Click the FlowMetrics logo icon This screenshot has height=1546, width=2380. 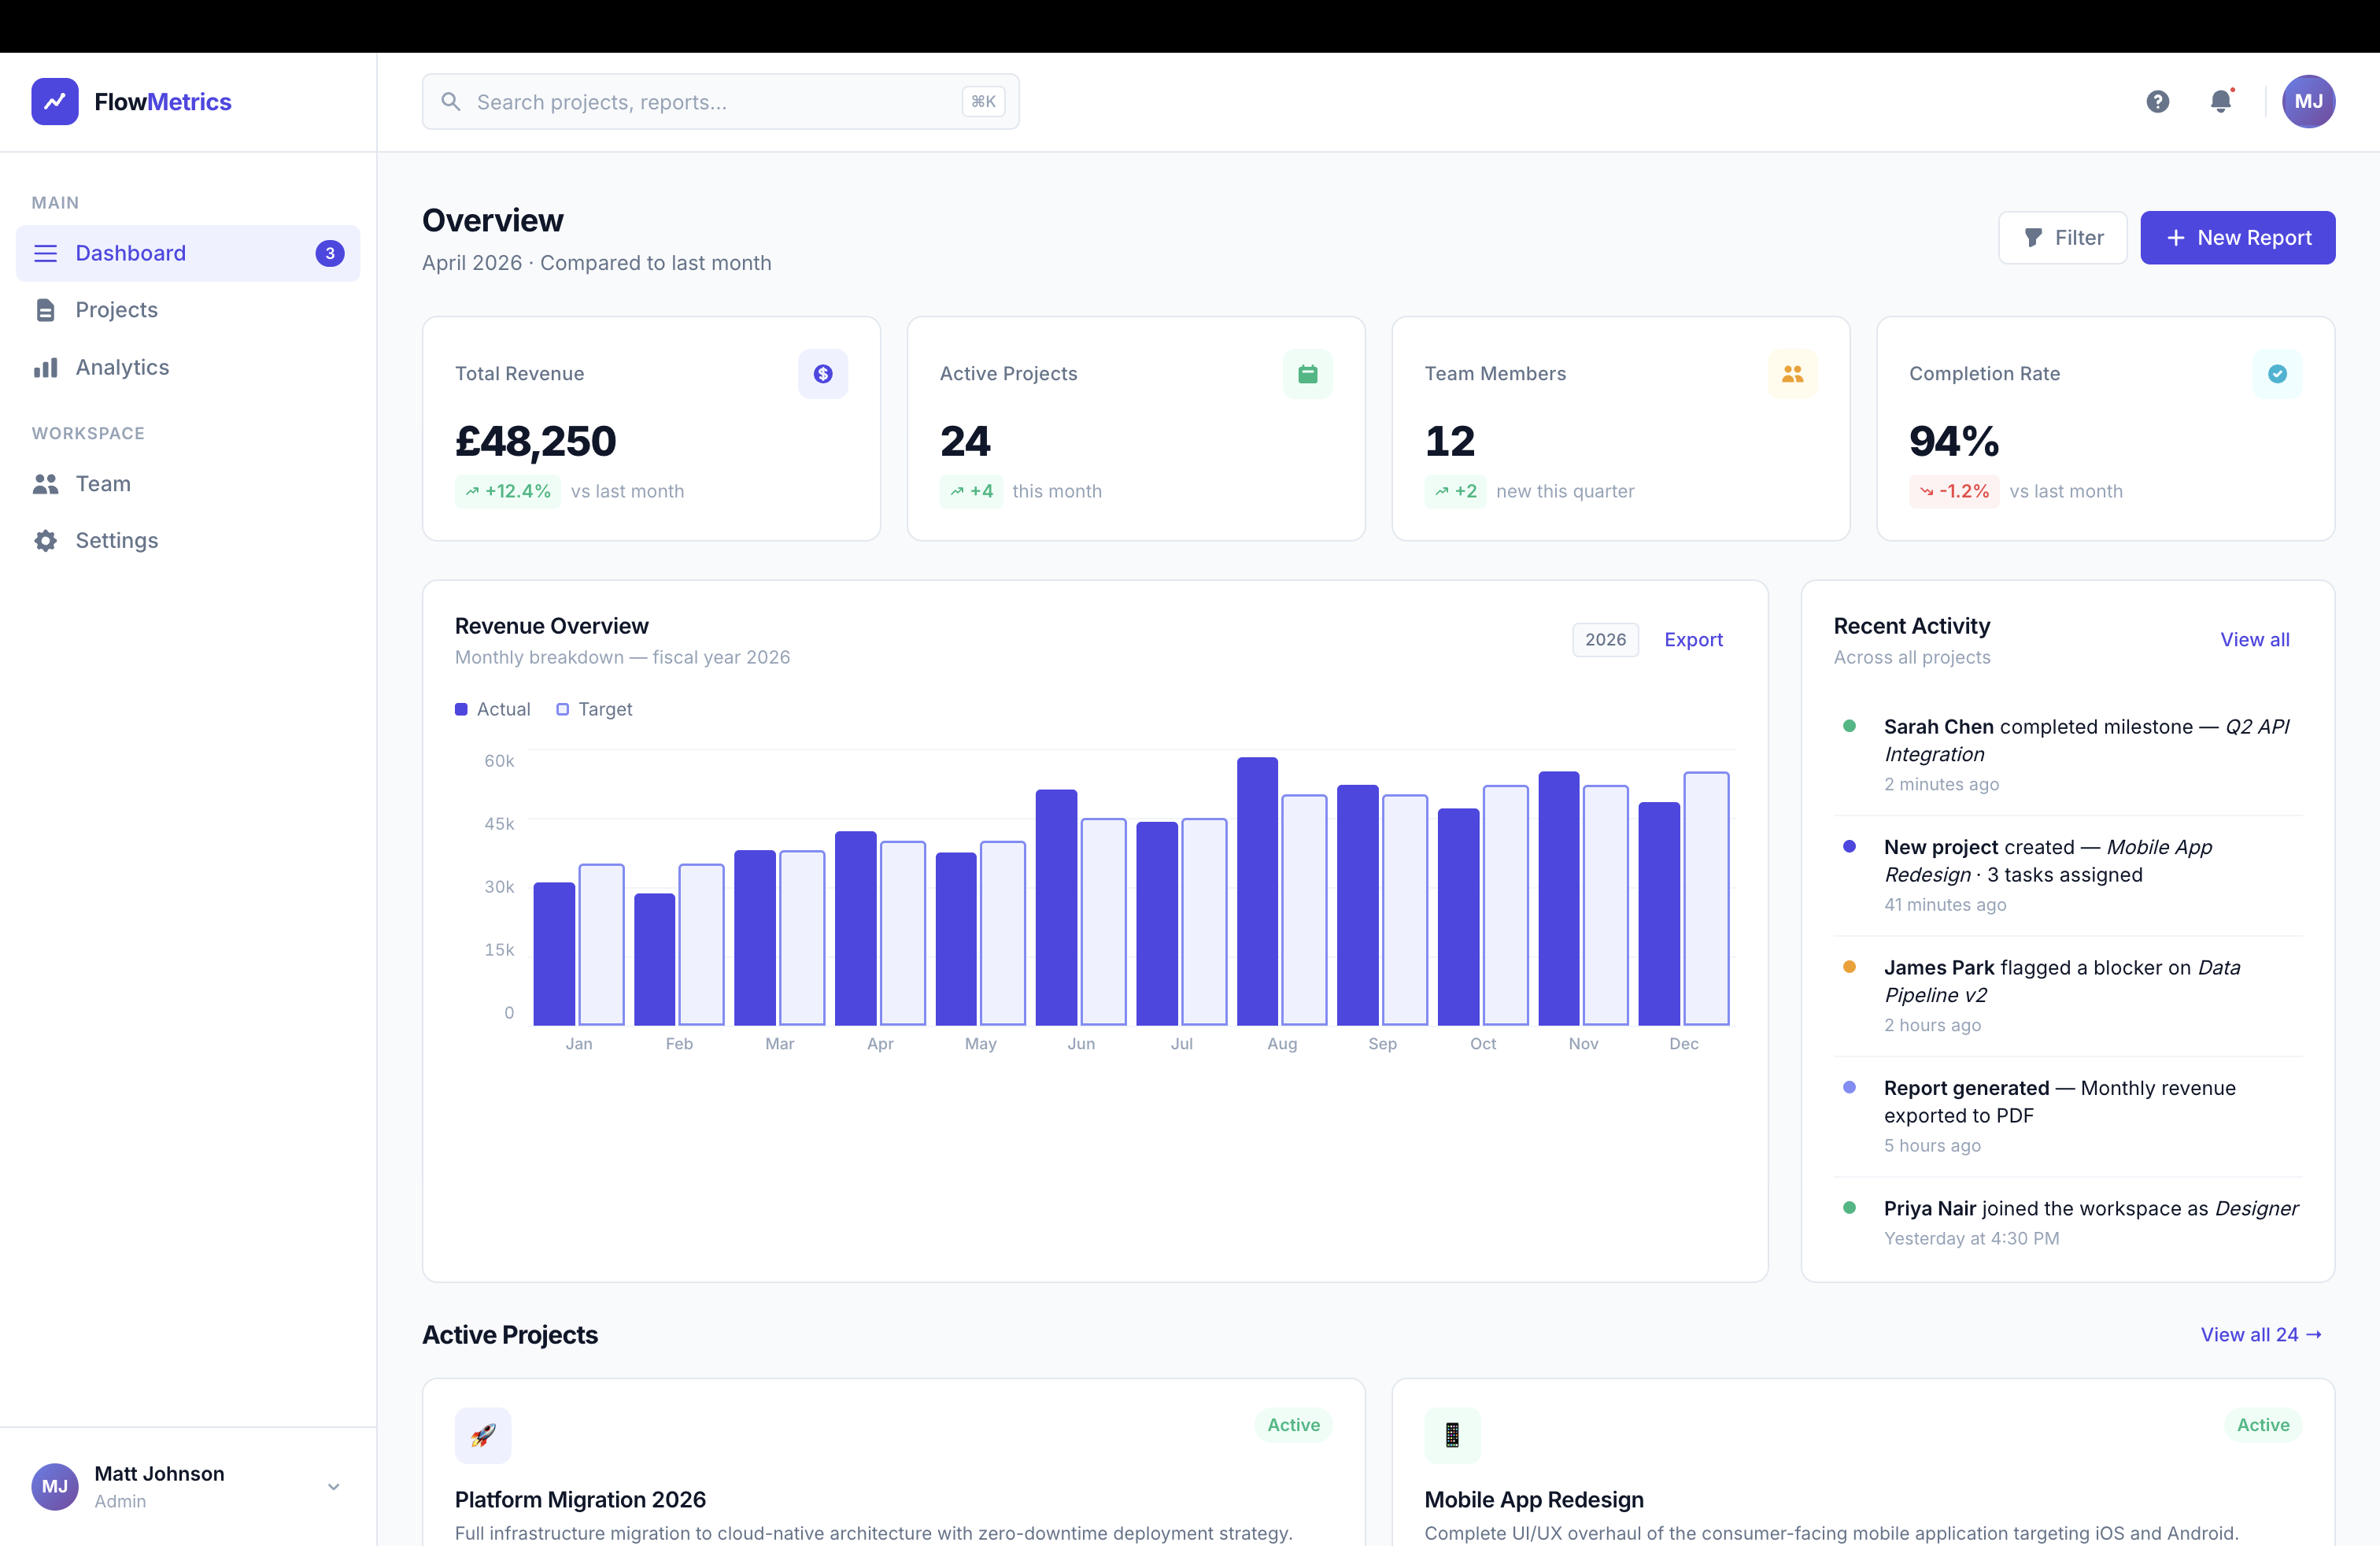(x=55, y=101)
